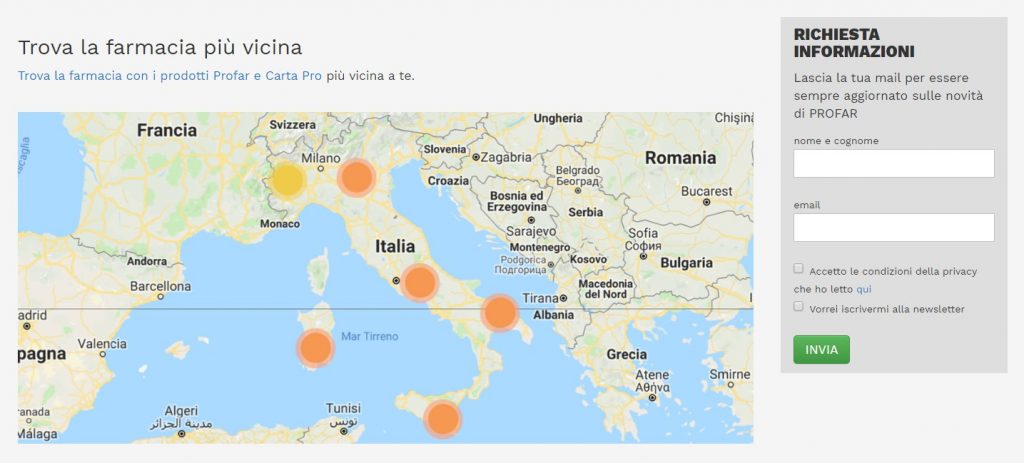The image size is (1024, 463).
Task: Click the green INVIA button
Action: point(822,349)
